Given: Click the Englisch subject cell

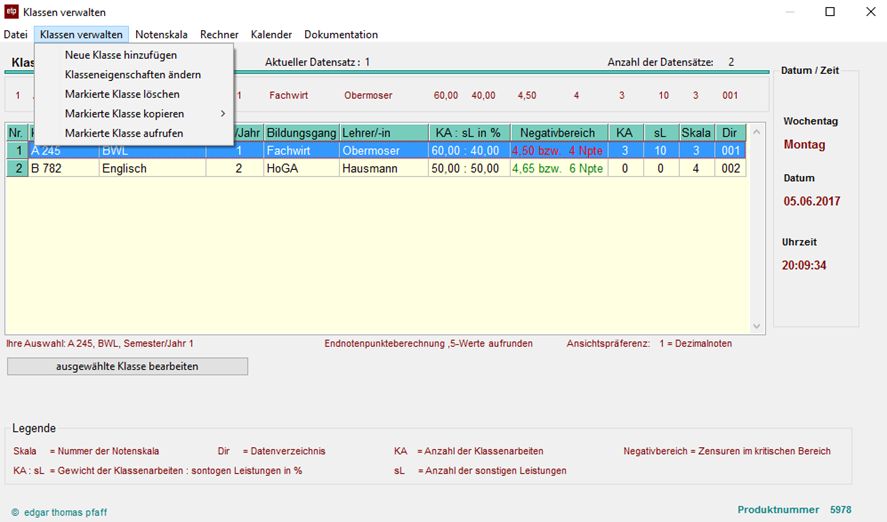Looking at the screenshot, I should tap(151, 169).
